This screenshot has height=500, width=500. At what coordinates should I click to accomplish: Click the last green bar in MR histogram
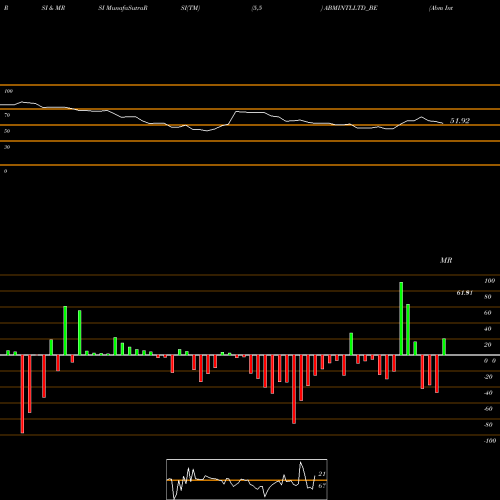pyautogui.click(x=444, y=347)
